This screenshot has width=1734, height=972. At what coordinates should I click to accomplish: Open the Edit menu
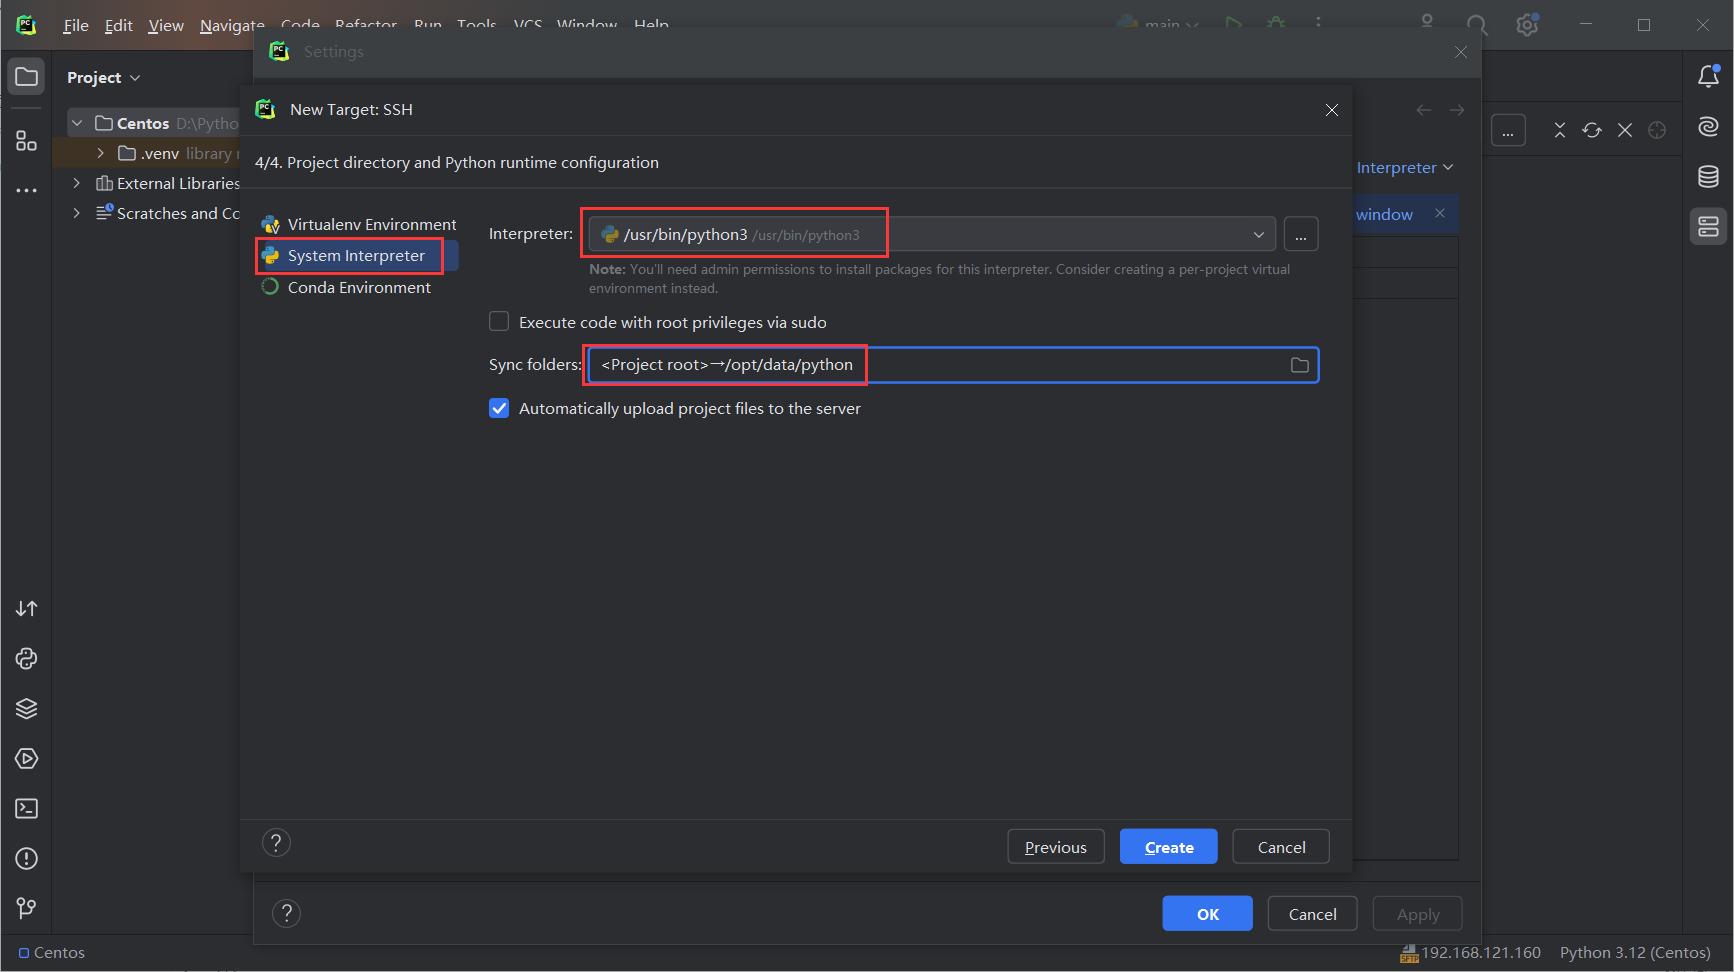click(x=118, y=25)
